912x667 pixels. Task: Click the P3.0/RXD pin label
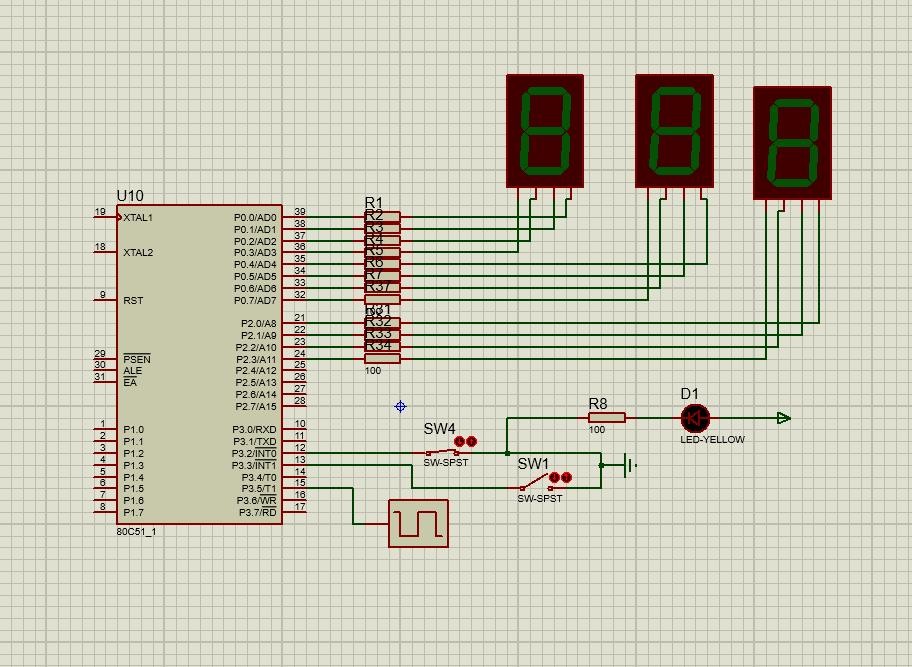254,429
